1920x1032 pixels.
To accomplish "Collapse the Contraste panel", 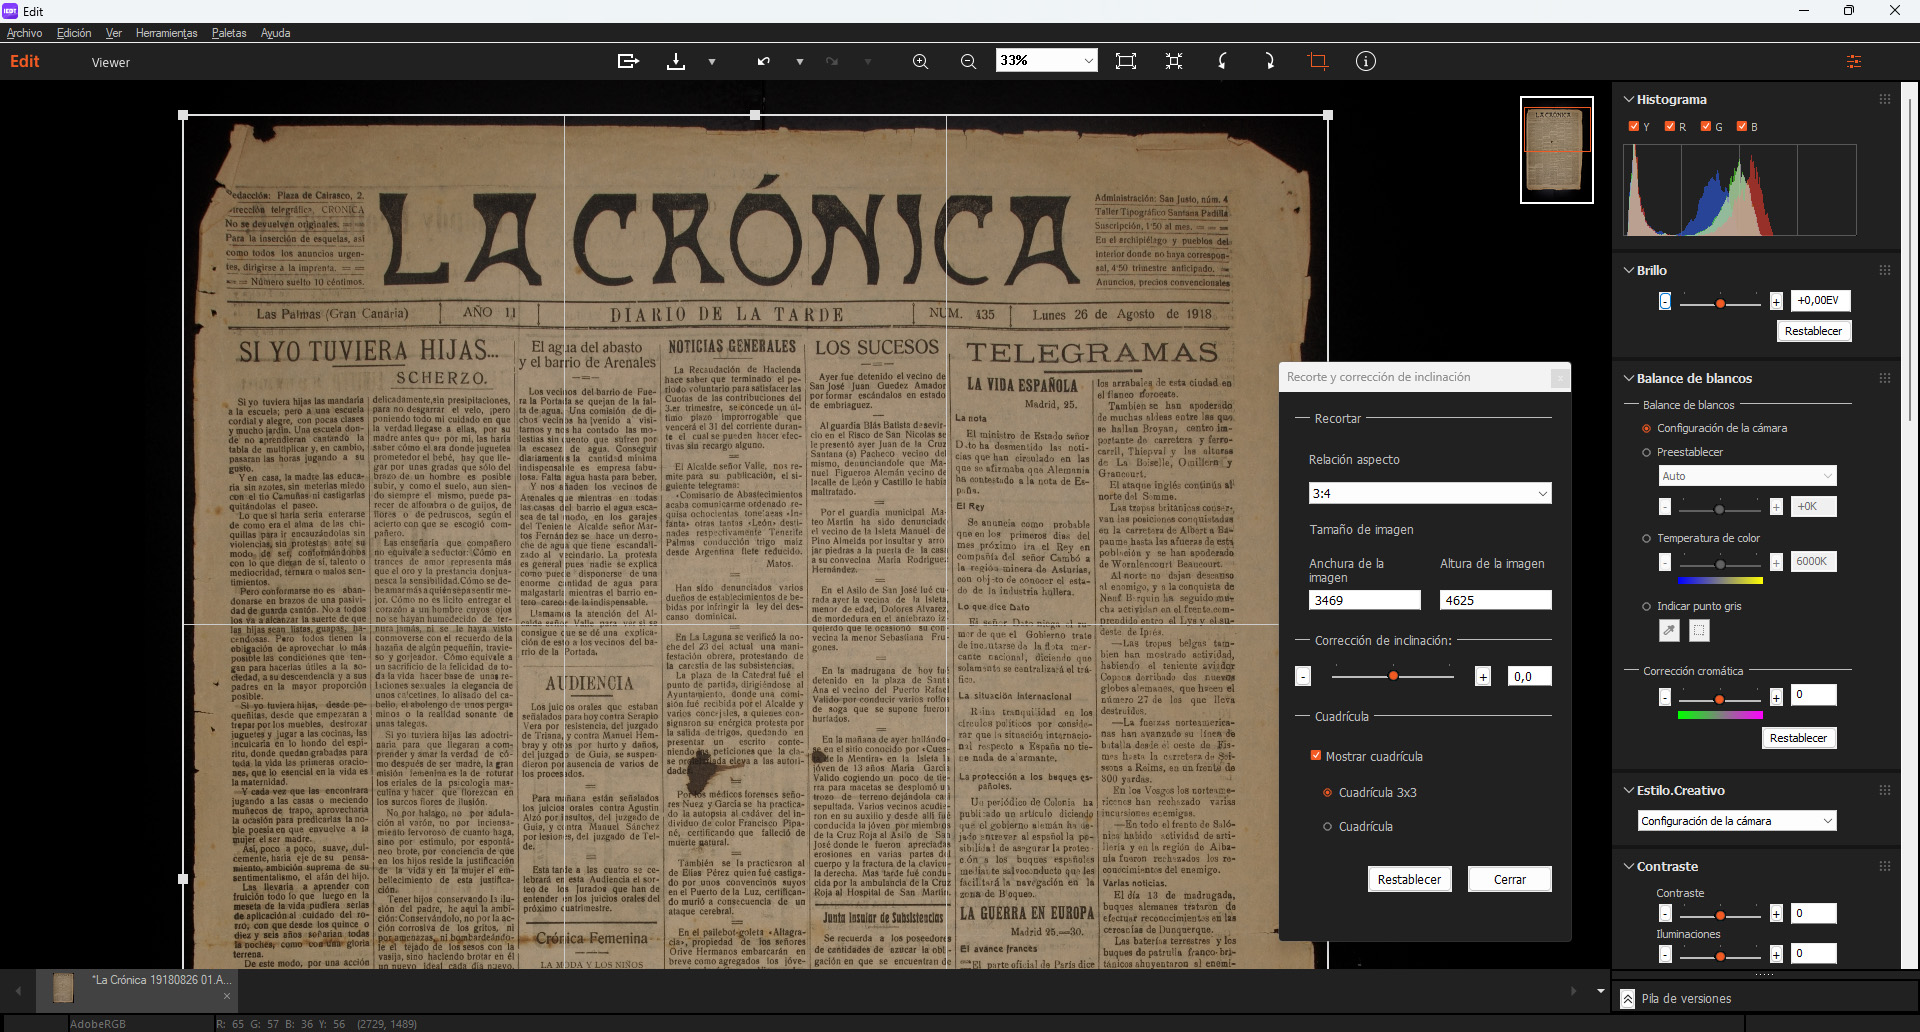I will (1629, 866).
